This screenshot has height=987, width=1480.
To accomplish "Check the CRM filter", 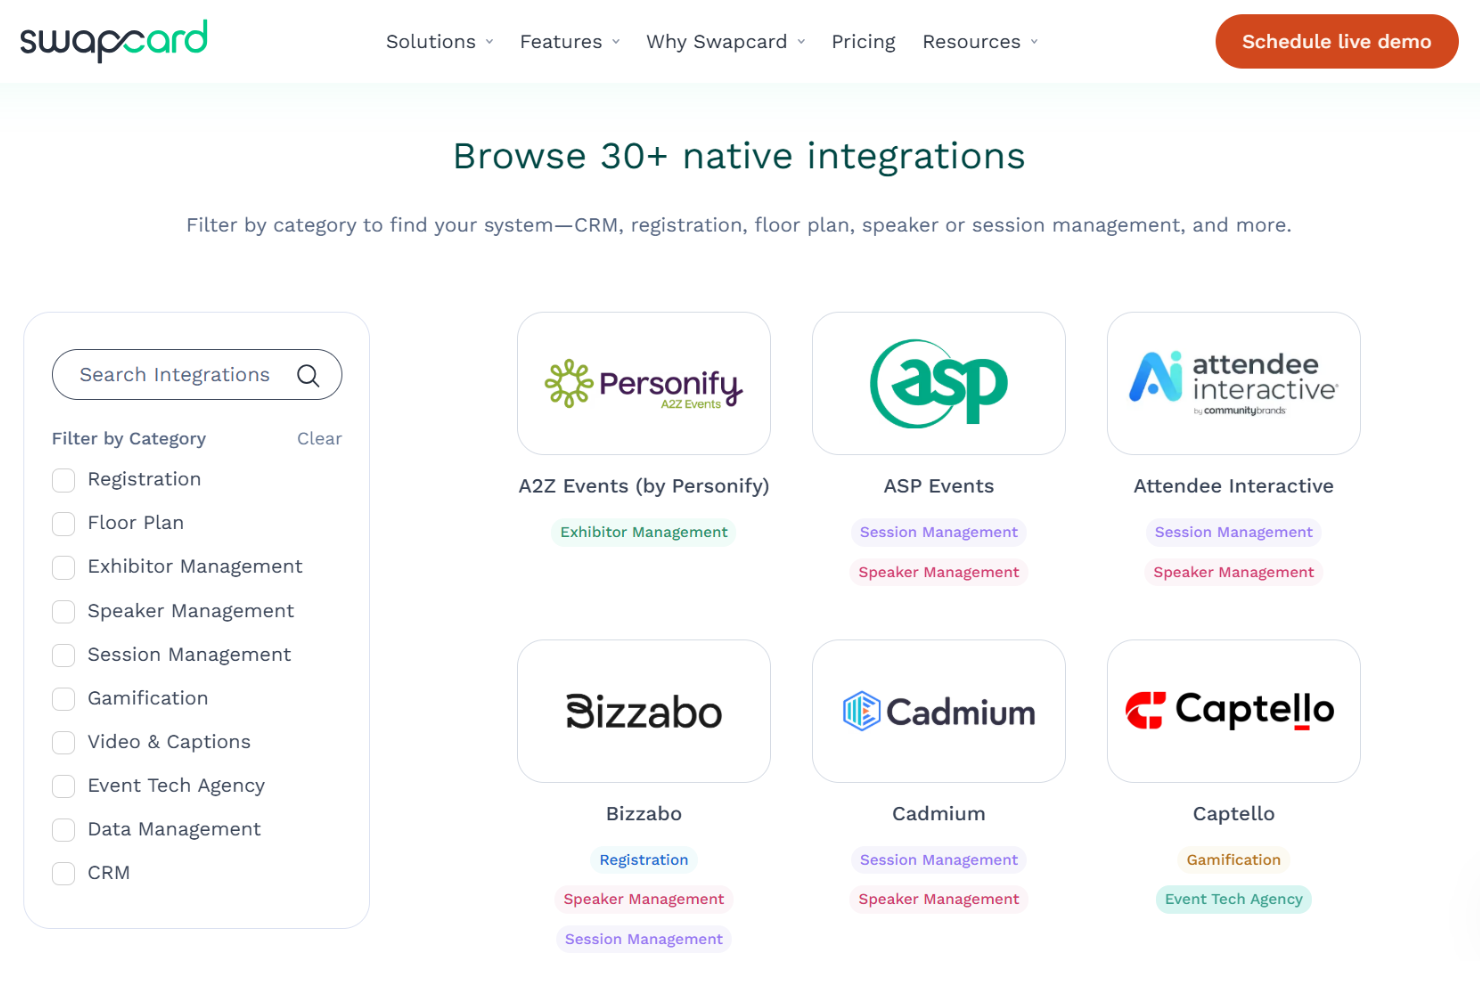I will [x=64, y=873].
